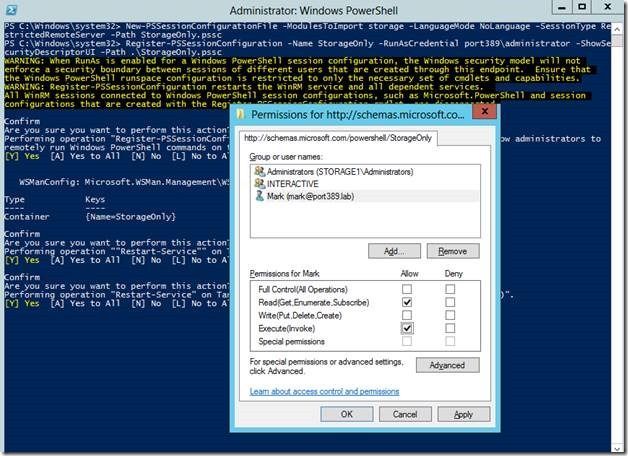The width and height of the screenshot is (628, 456).
Task: Click the {Name=StorageOnly} key text
Action: tap(131, 217)
